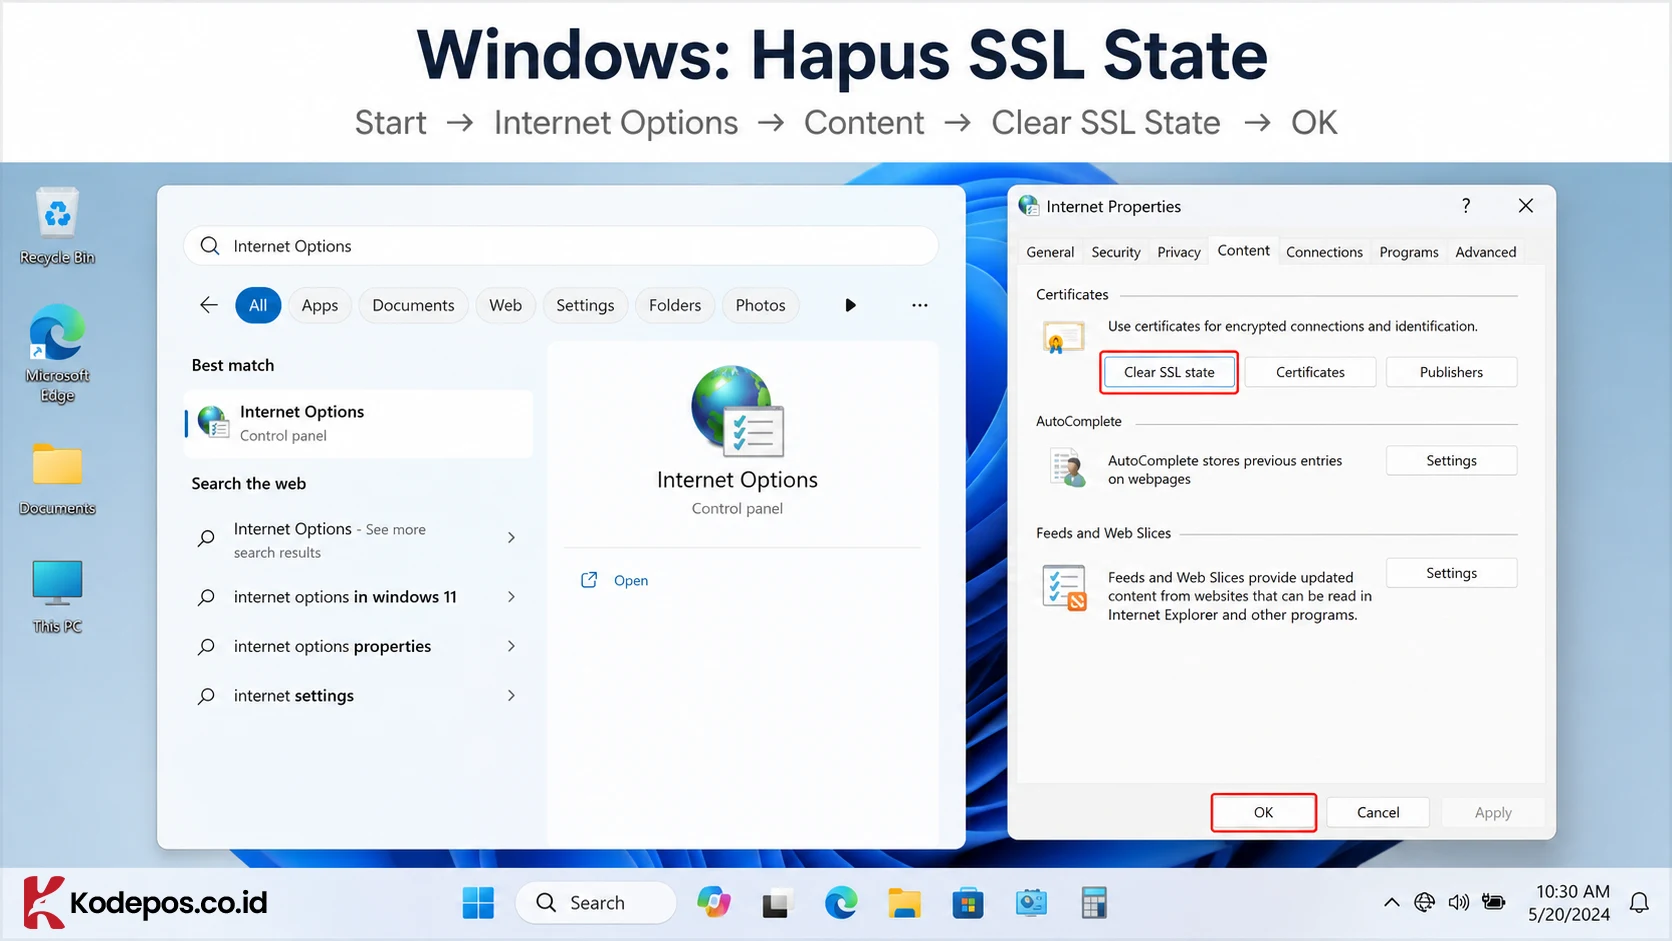Select the Settings search filter
The height and width of the screenshot is (941, 1672).
[x=585, y=305]
